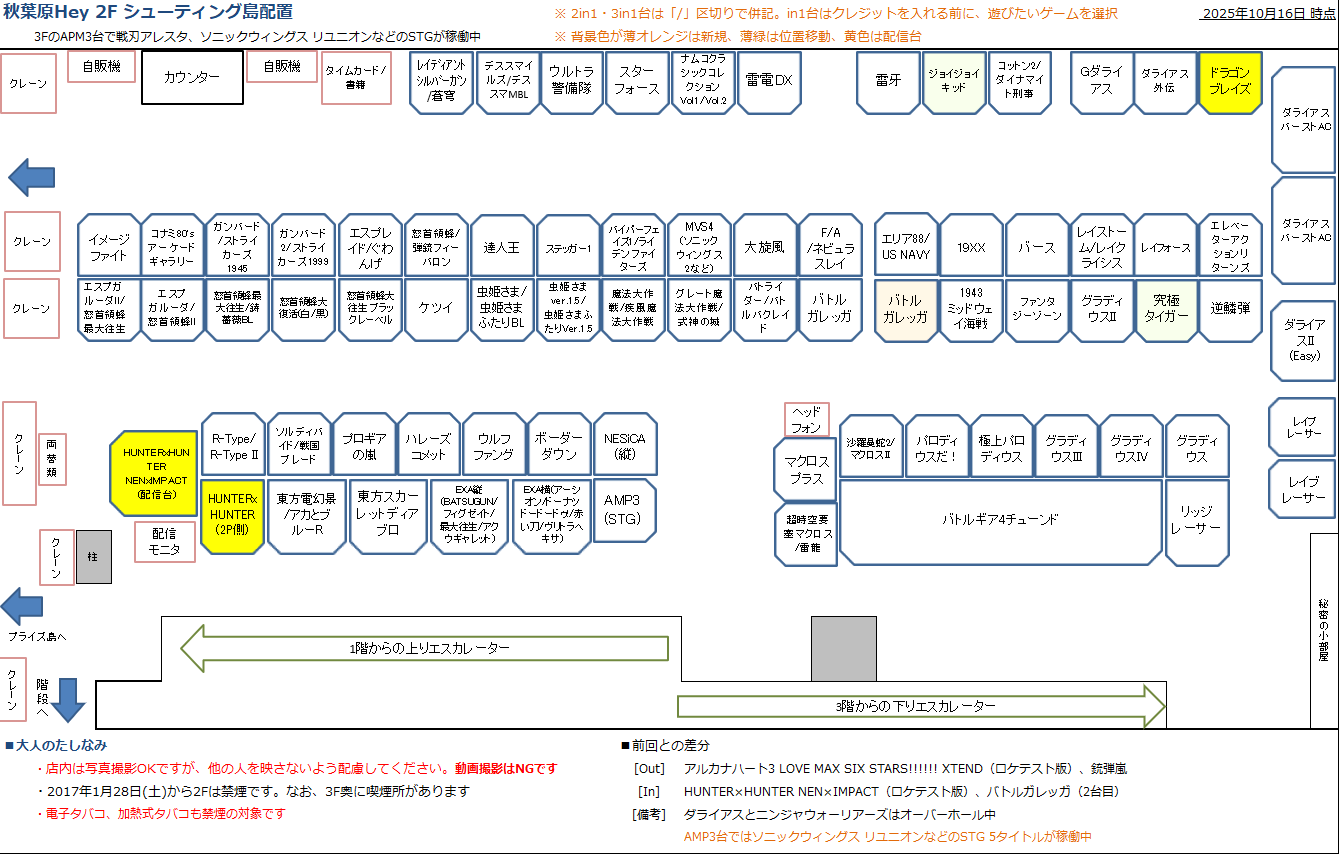Click the blue down arrow beside 階段へ
1342x857 pixels.
68,698
